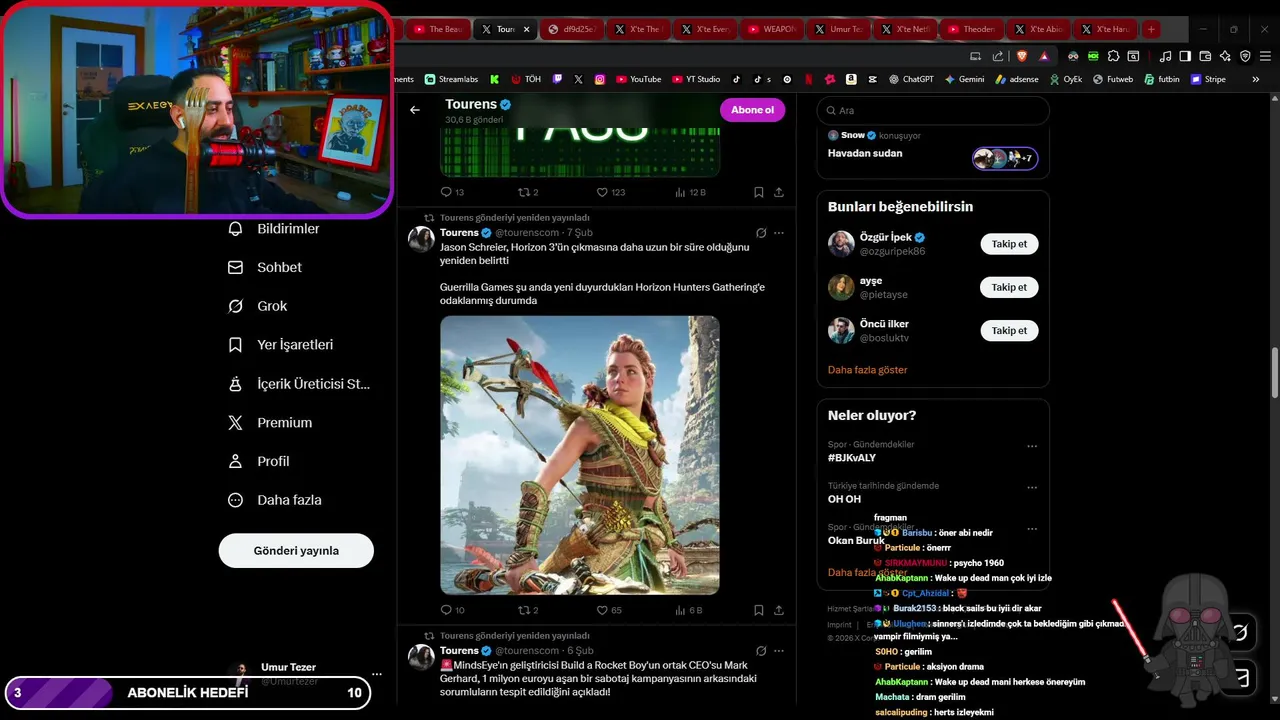Switch to the Theoden YouTube tab
Screen dimensions: 1280x720
click(971, 29)
